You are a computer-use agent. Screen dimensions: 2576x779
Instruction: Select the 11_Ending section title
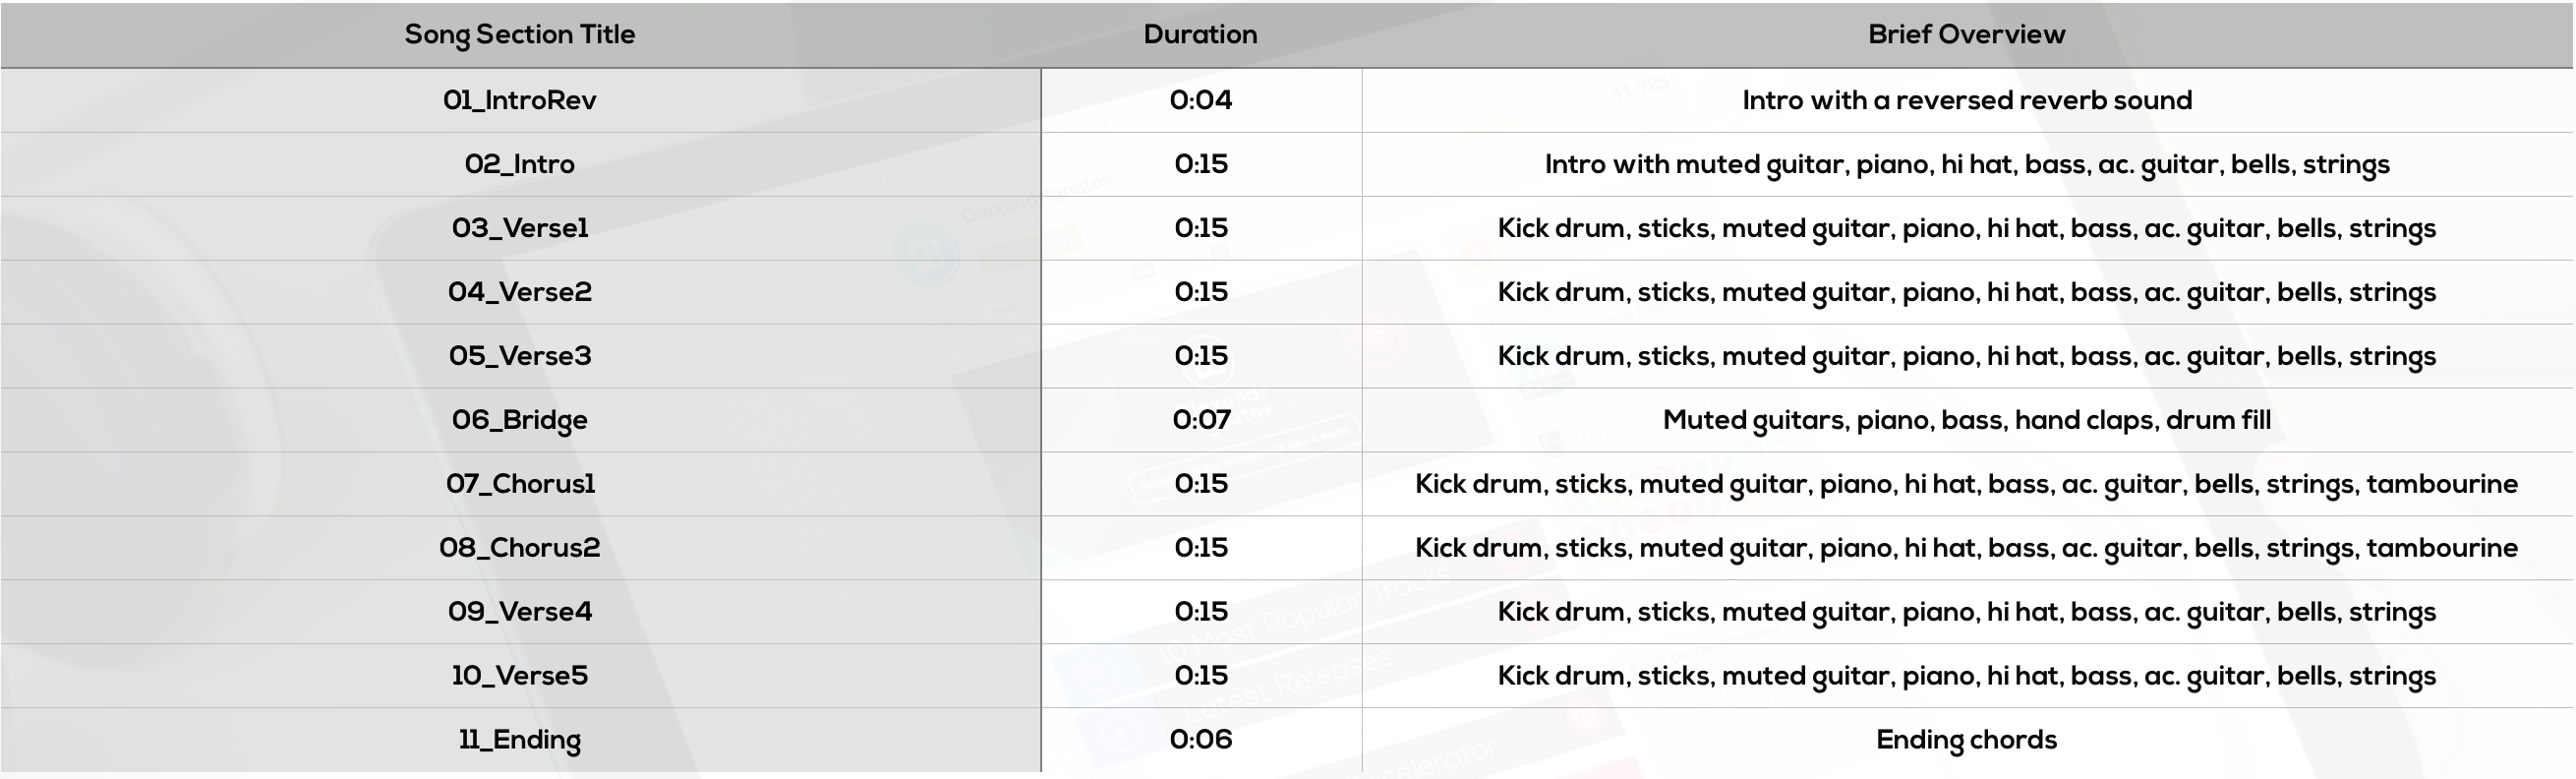[519, 740]
